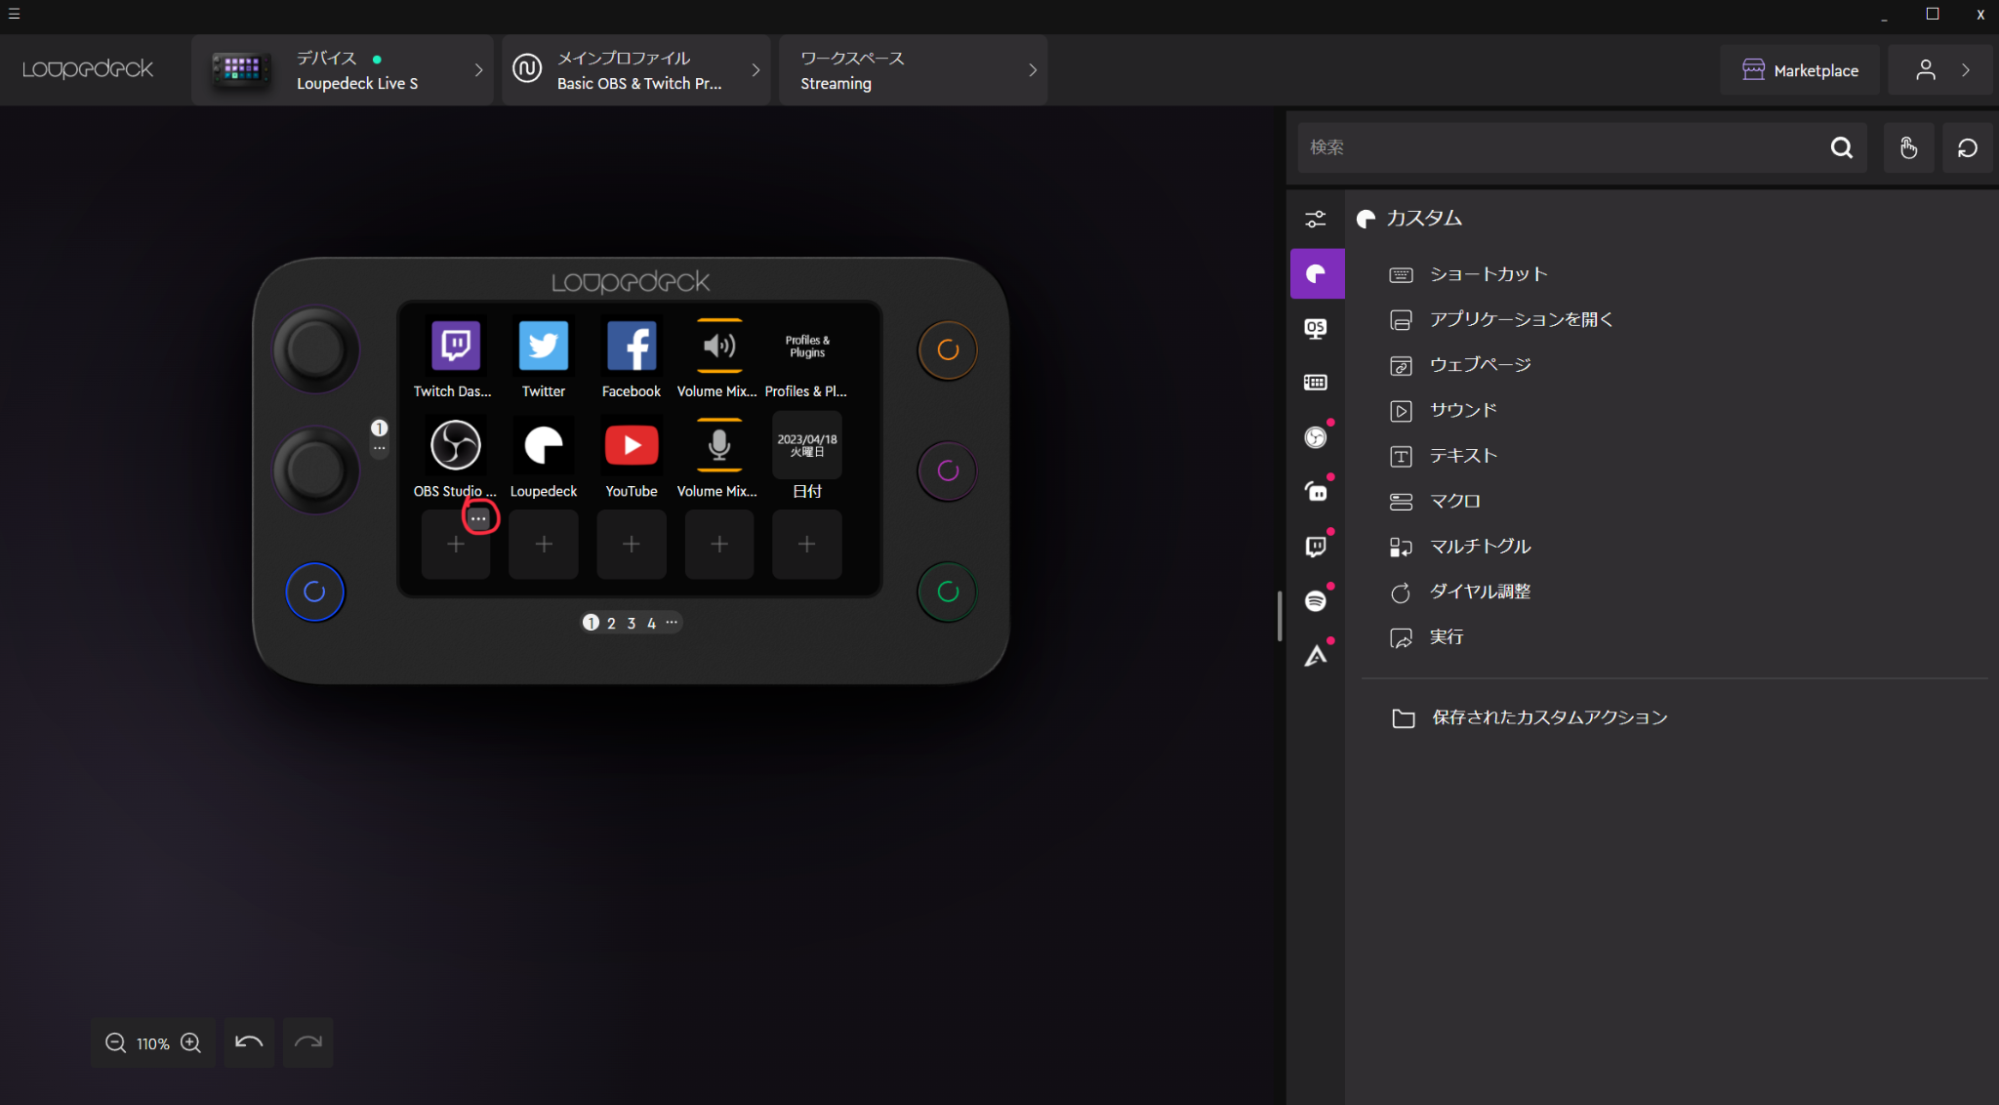Click the user profile icon
This screenshot has width=1999, height=1105.
[x=1925, y=70]
